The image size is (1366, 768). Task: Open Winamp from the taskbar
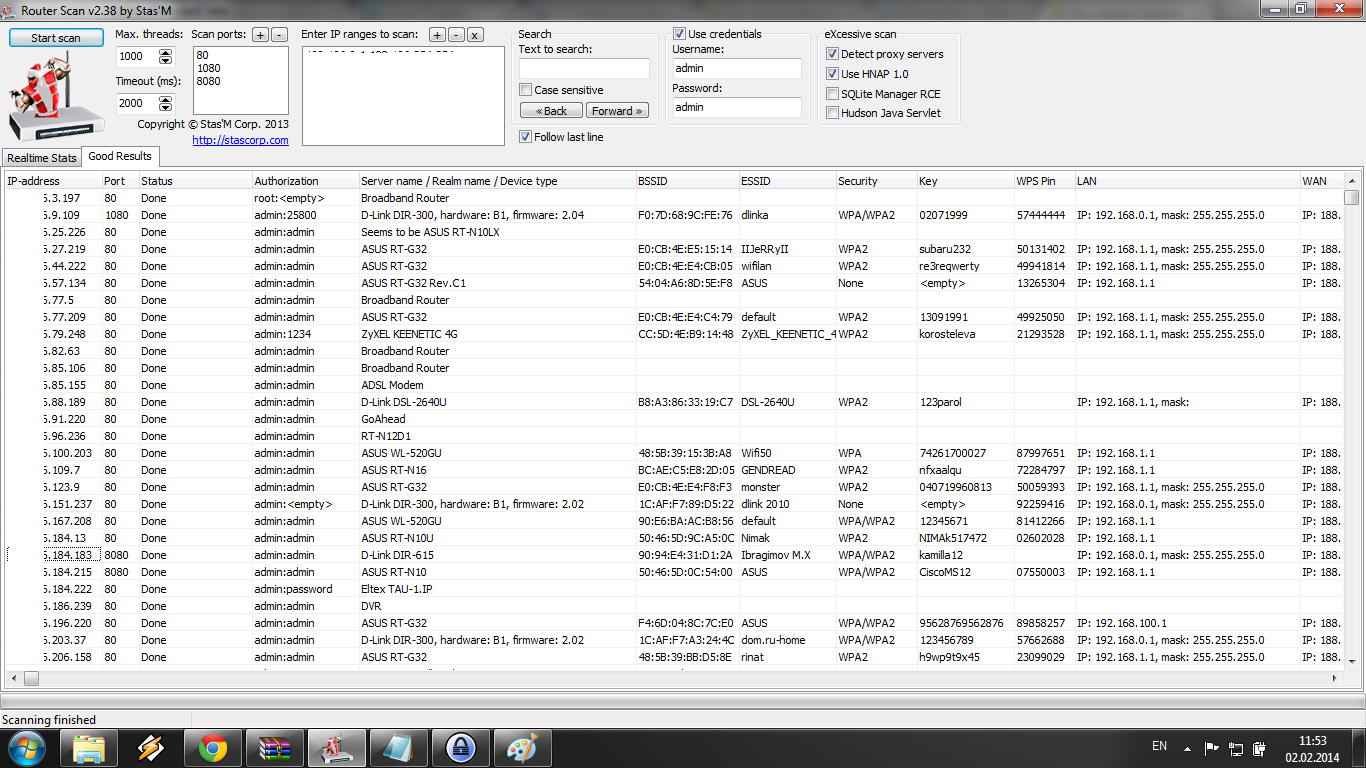click(150, 747)
